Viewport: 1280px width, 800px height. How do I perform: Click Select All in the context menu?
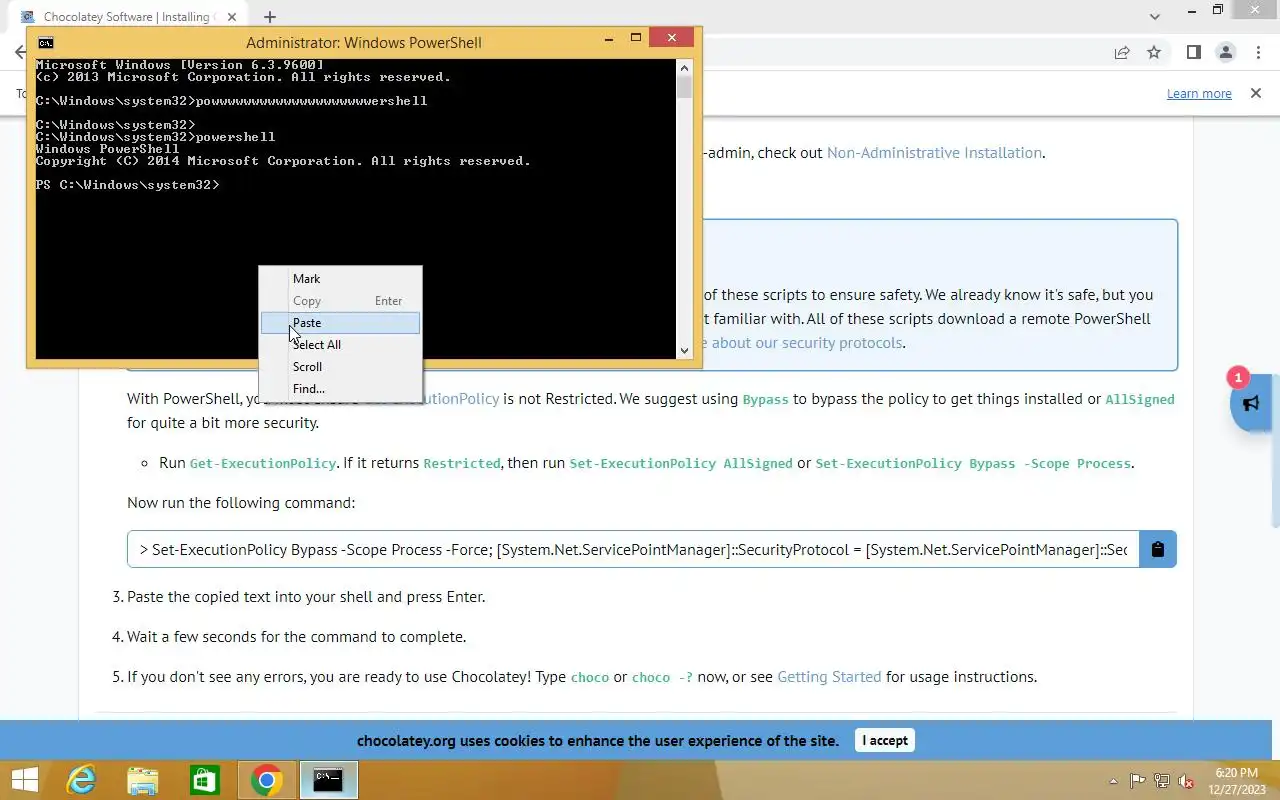click(340, 344)
